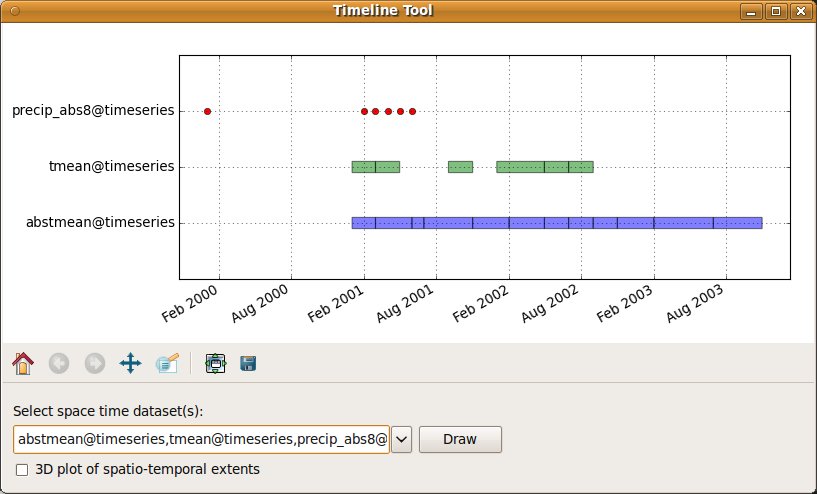Screen dimensions: 817x494
Task: Select the first green tmean bar segment
Action: (363, 167)
